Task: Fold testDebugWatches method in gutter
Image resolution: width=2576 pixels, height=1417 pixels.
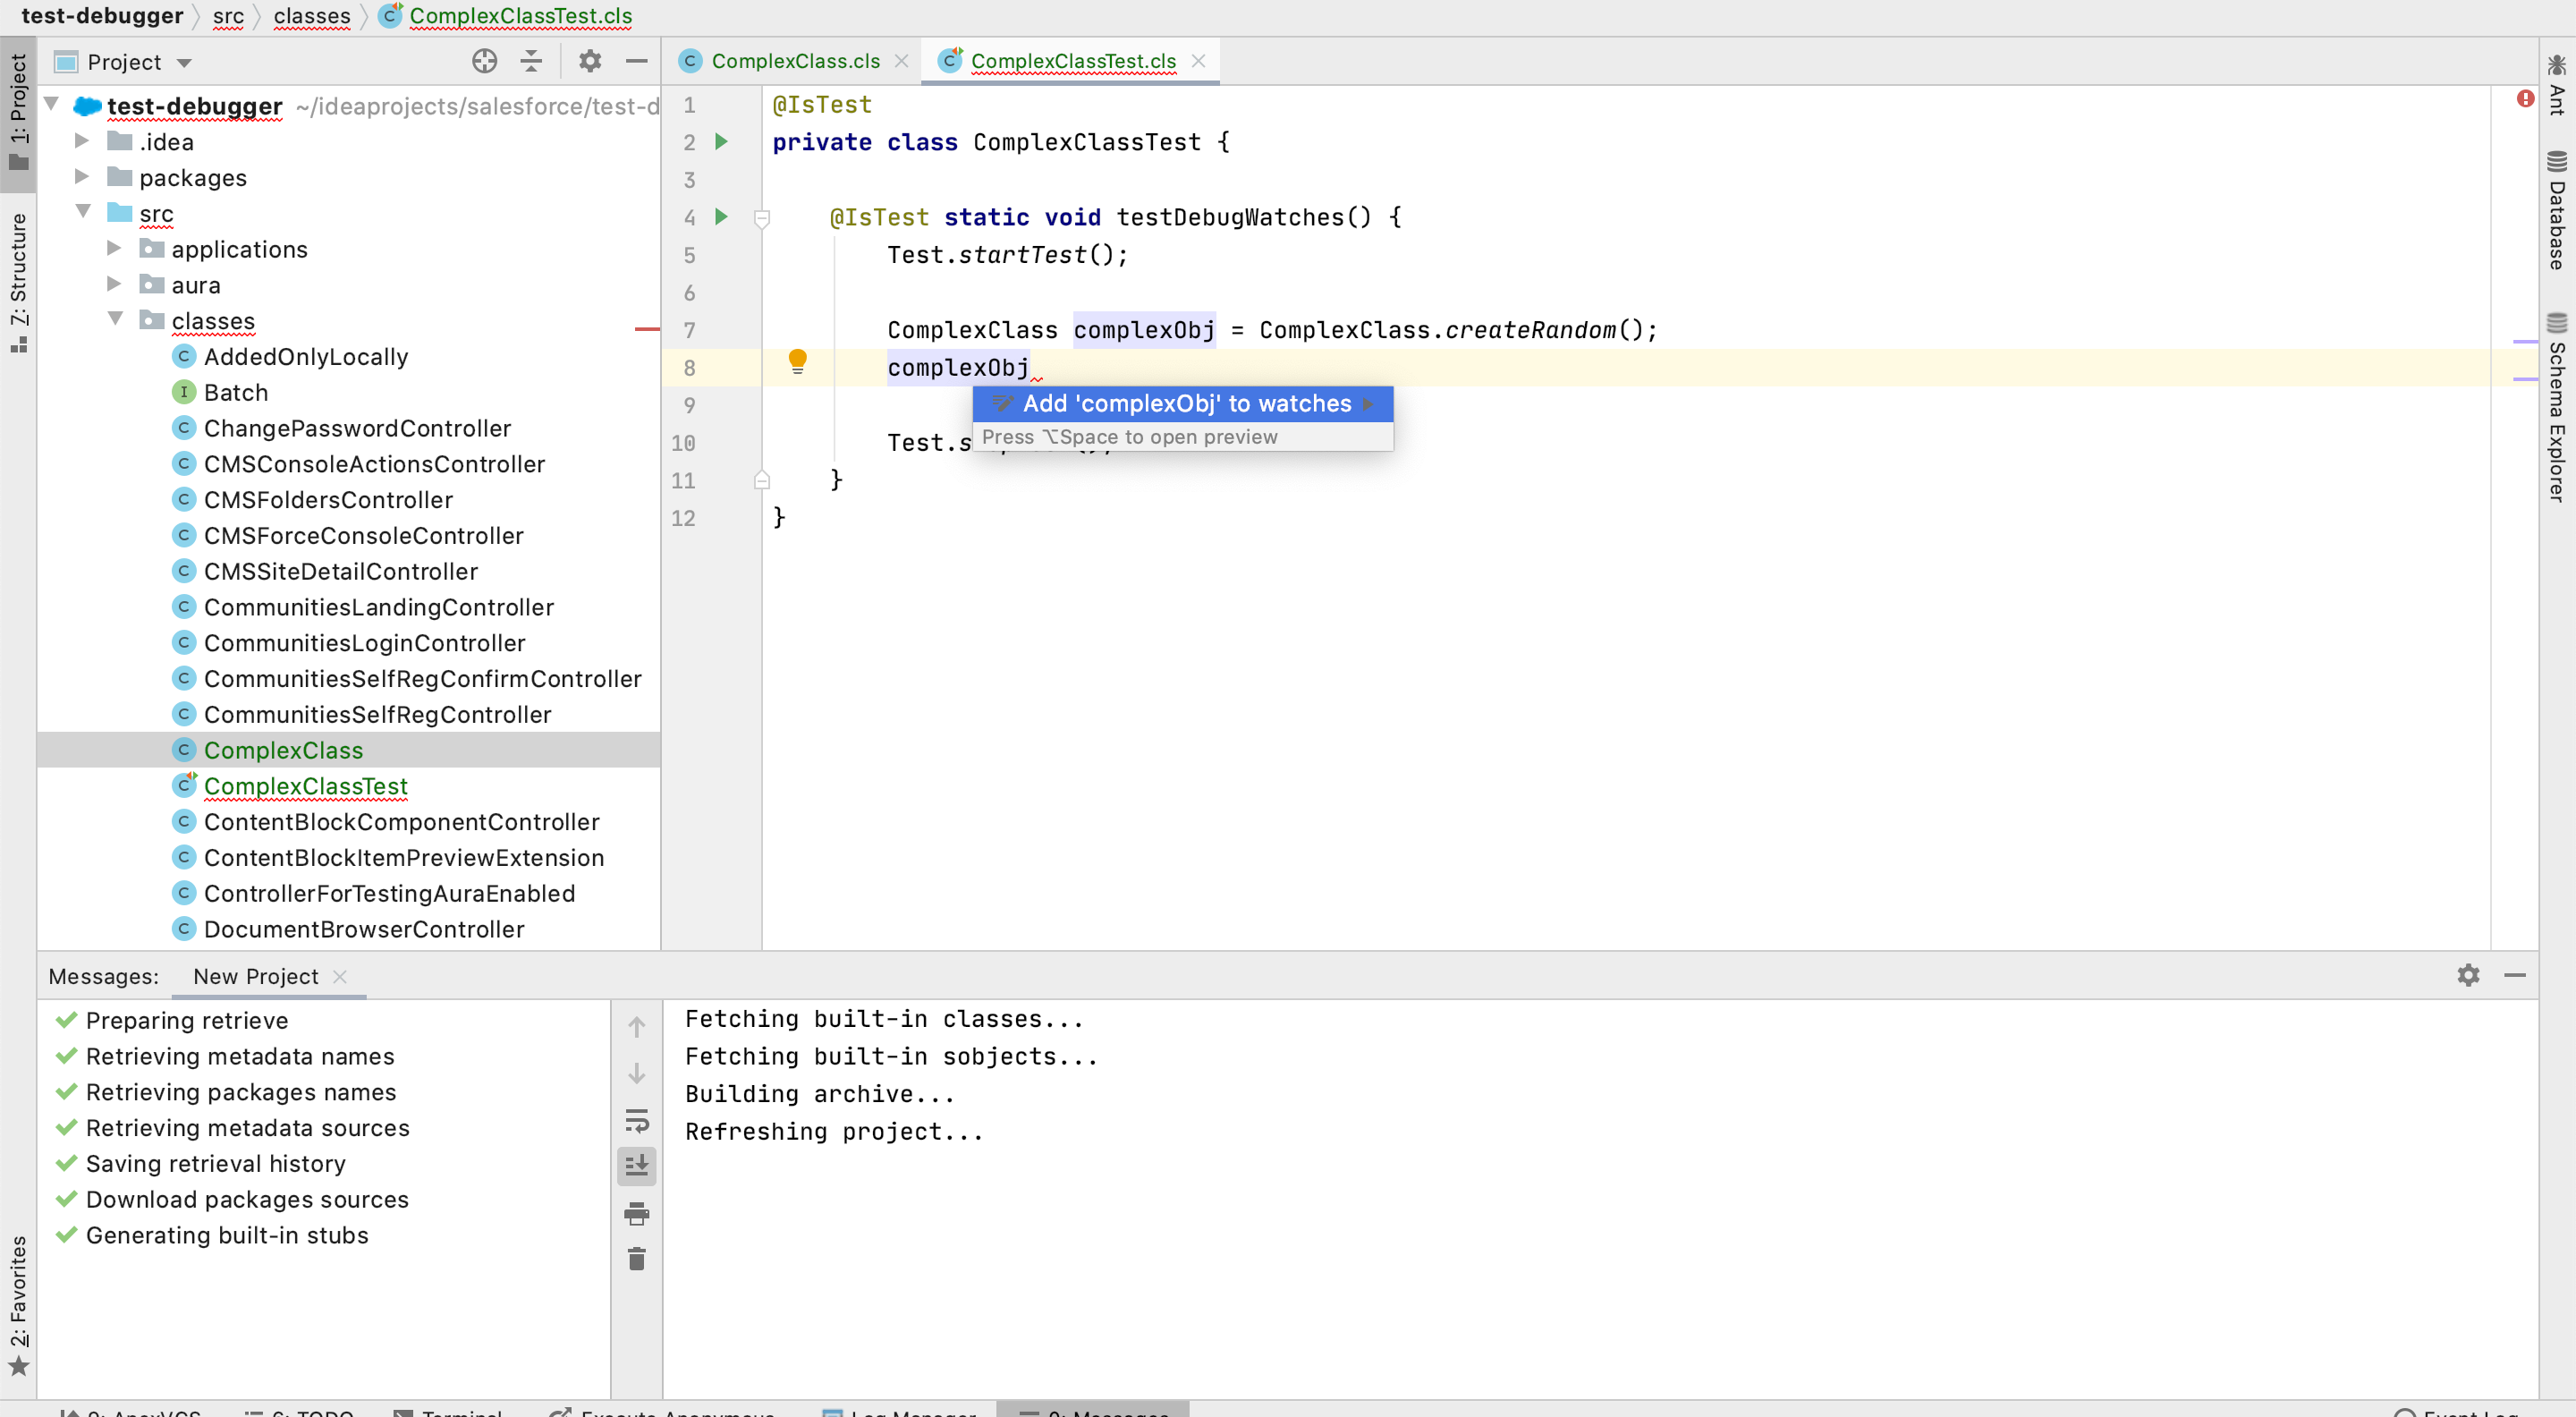Action: (762, 218)
